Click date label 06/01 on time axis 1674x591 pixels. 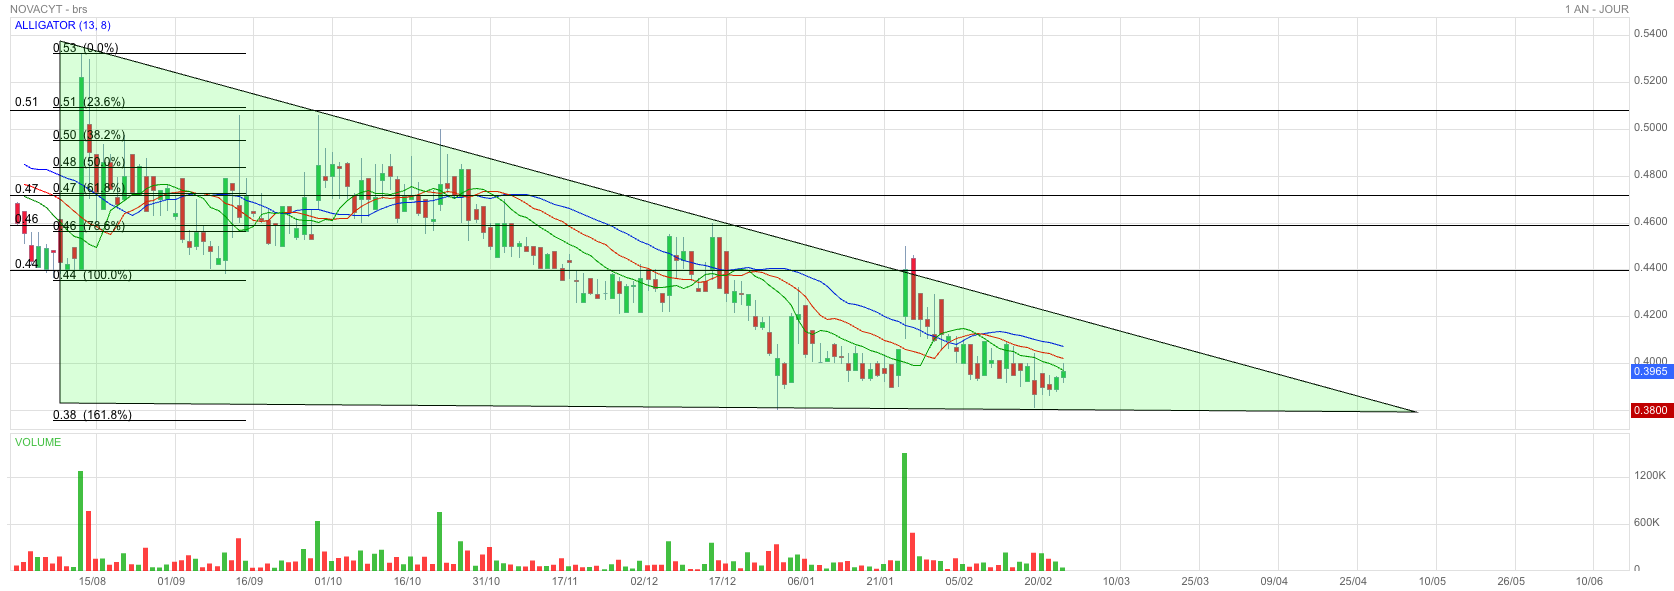click(801, 581)
